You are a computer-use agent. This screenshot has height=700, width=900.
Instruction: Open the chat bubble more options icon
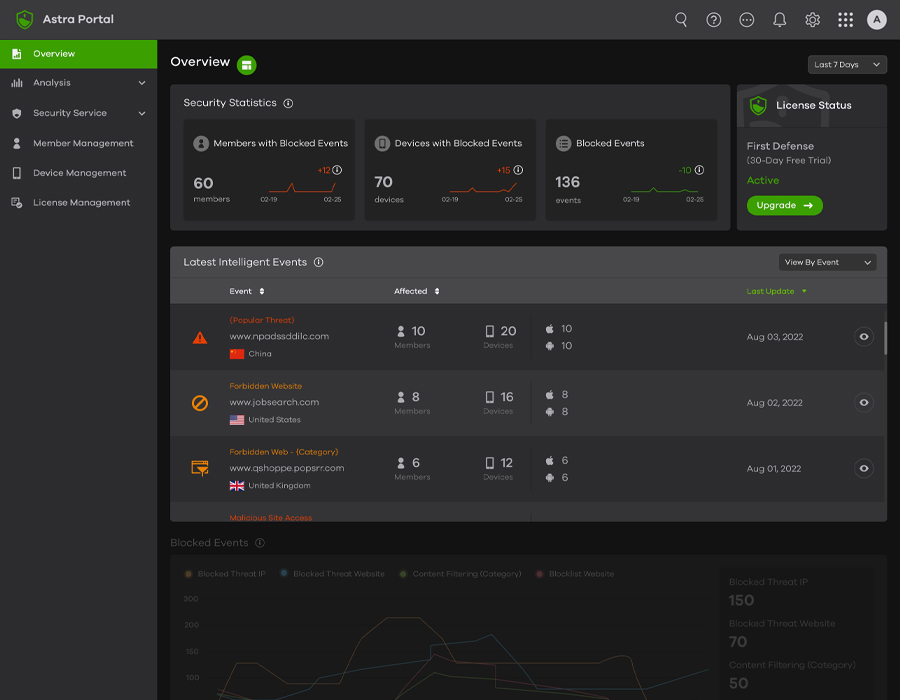pos(747,20)
